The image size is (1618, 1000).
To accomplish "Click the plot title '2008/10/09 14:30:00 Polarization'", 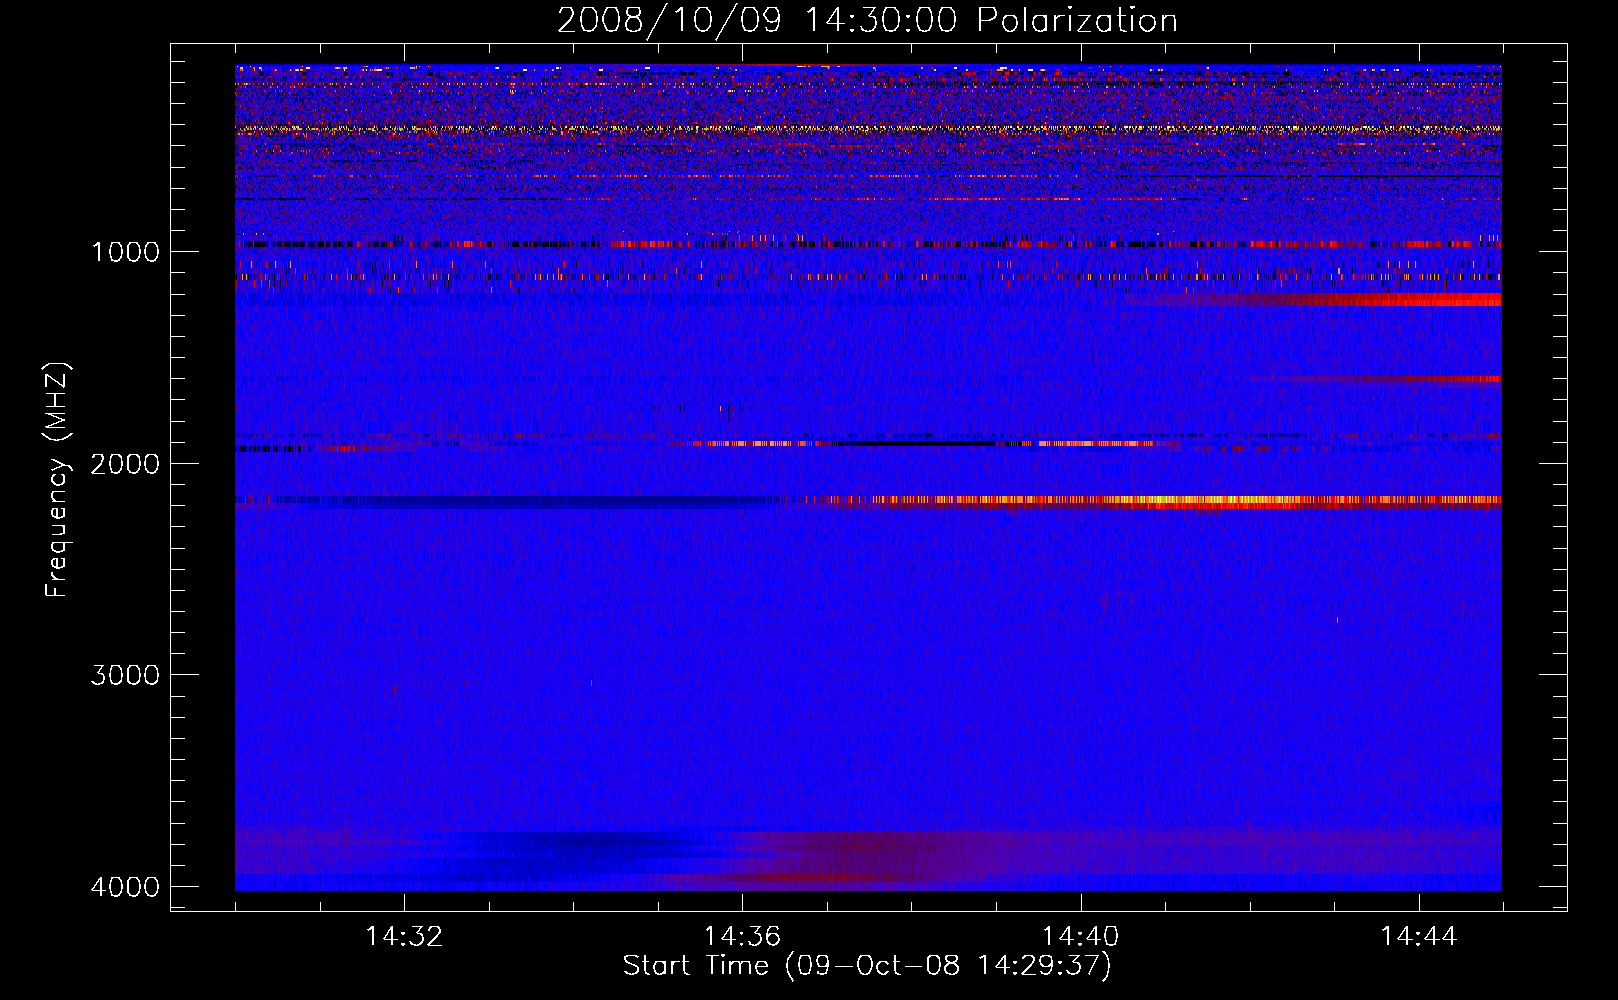I will pyautogui.click(x=867, y=21).
